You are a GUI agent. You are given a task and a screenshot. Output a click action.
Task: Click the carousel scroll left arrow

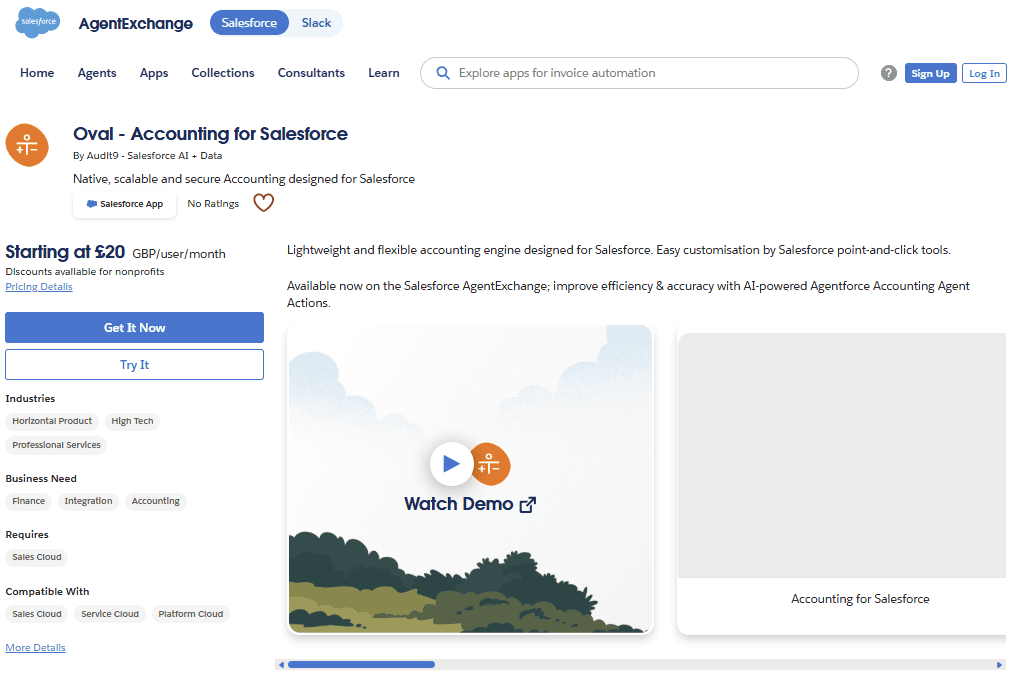[281, 664]
